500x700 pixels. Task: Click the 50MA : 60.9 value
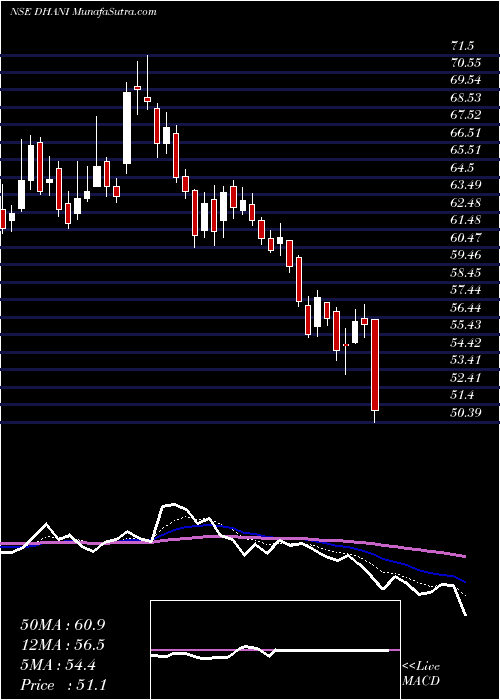[x=63, y=625]
